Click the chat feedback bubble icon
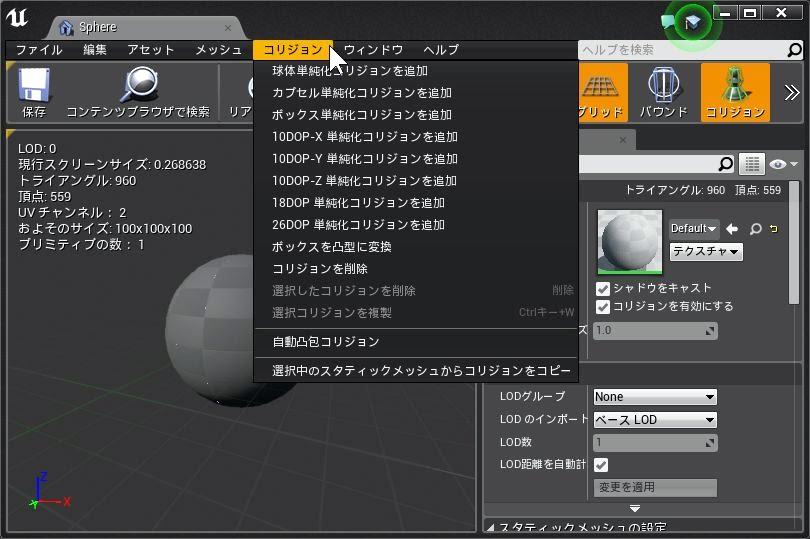 click(667, 22)
